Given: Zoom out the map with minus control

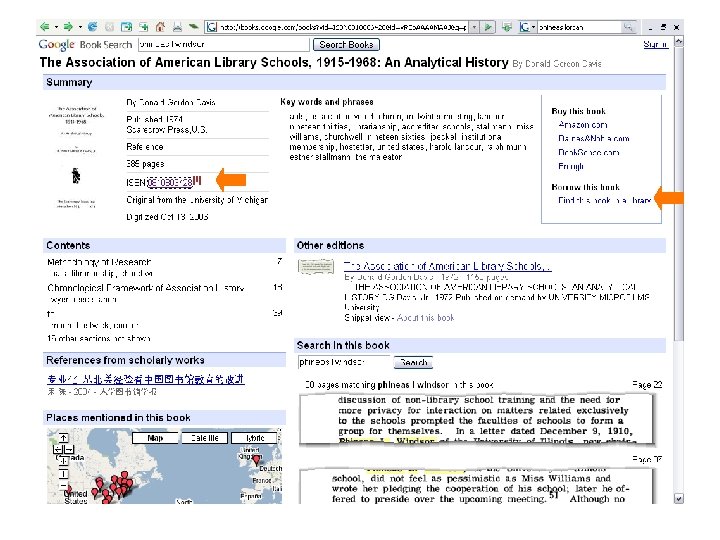Looking at the screenshot, I should click(x=64, y=486).
